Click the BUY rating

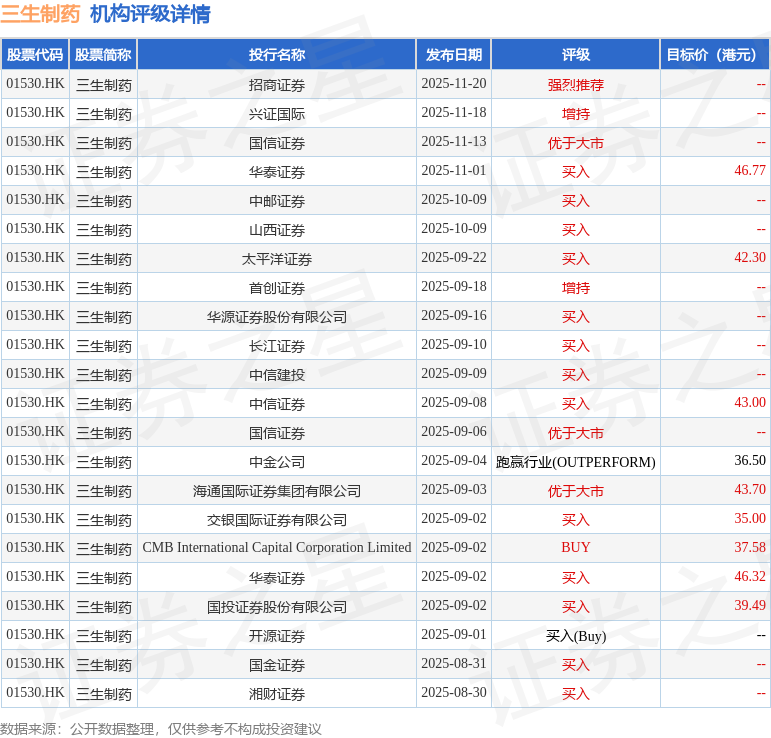(576, 548)
